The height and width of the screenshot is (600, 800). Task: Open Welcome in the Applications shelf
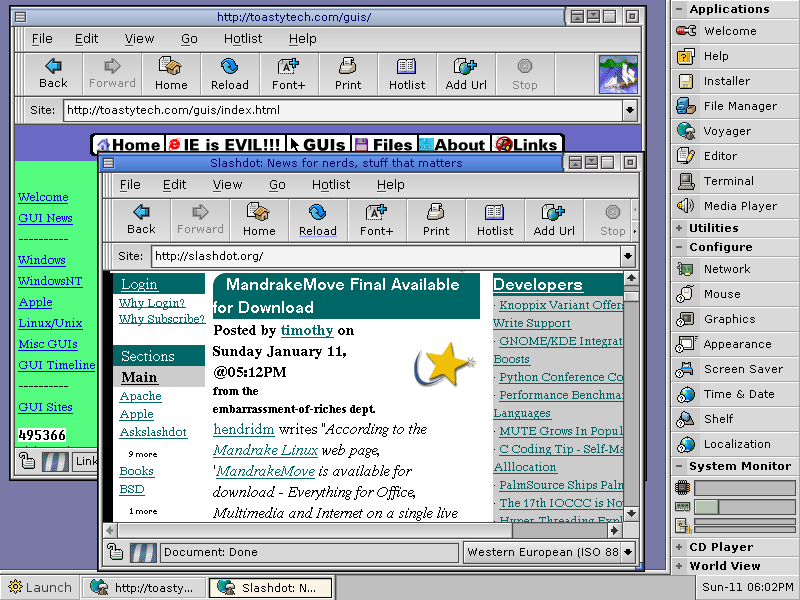735,31
